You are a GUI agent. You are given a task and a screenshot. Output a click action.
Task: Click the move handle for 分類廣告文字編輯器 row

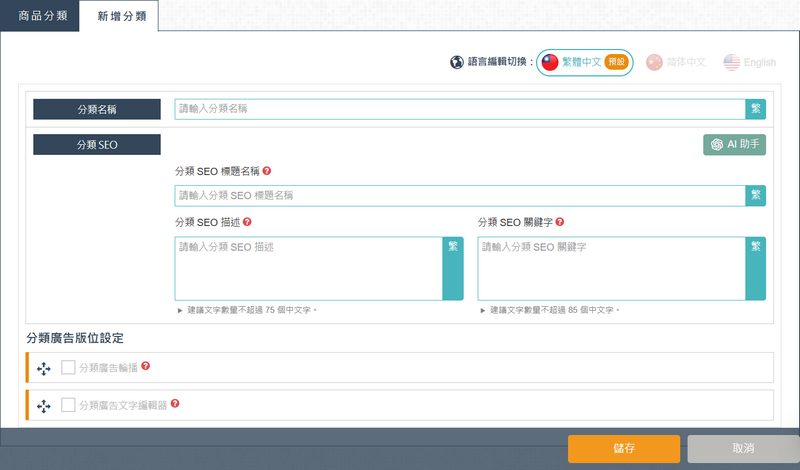(44, 405)
